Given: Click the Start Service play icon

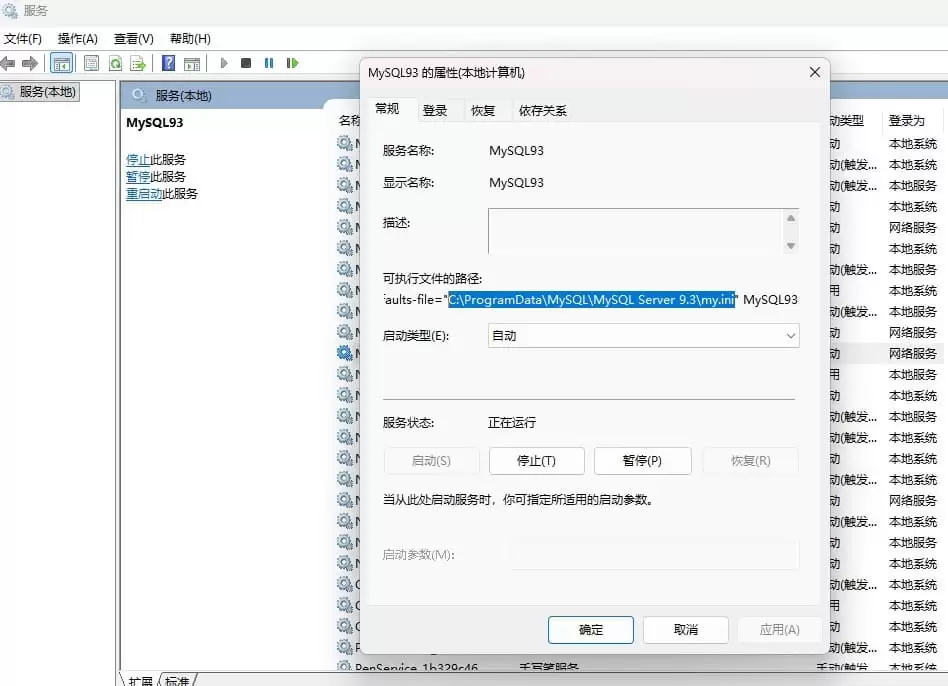Looking at the screenshot, I should coord(224,63).
